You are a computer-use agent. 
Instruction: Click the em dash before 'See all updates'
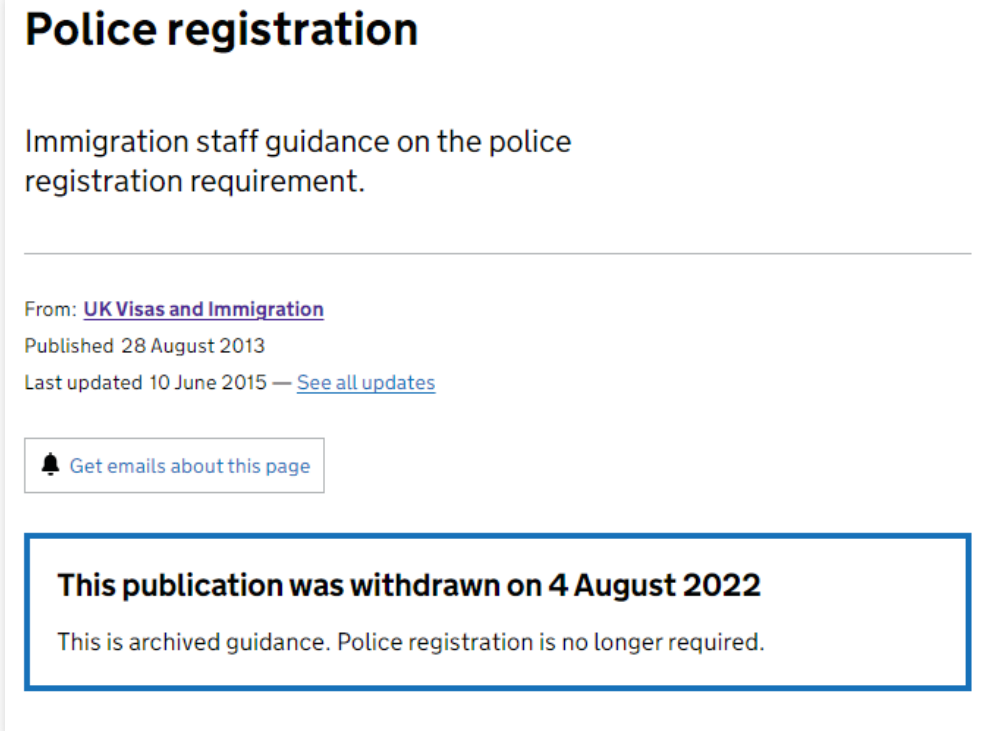[282, 383]
